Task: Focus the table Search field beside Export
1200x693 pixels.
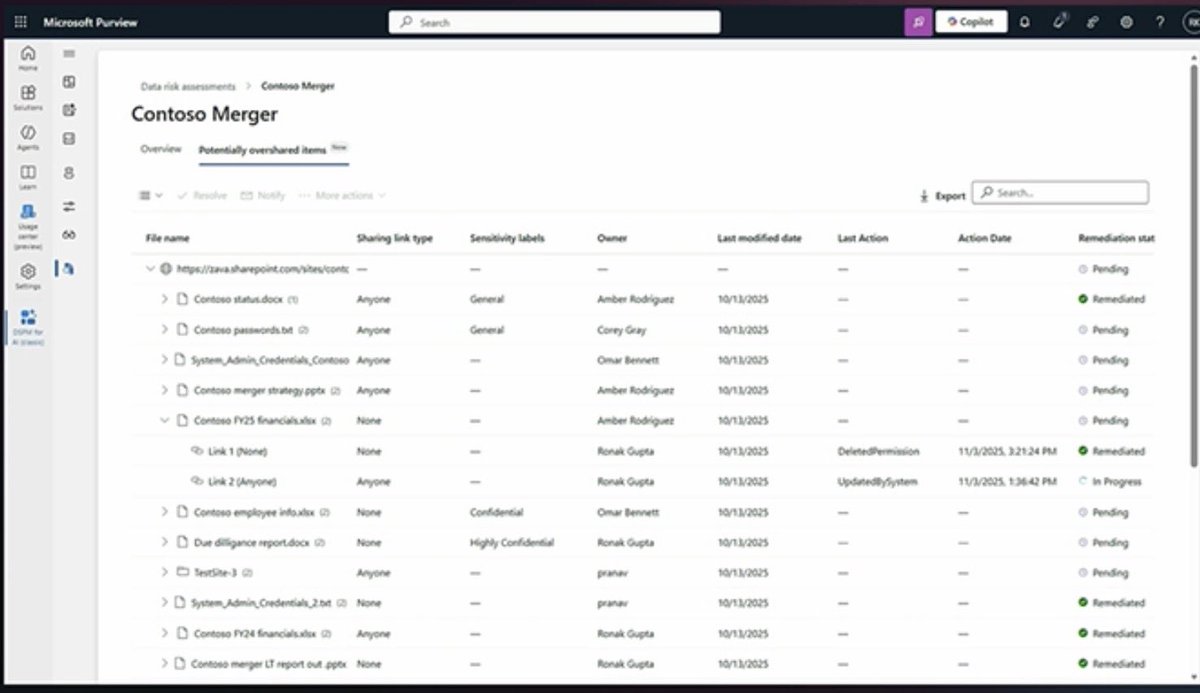Action: (x=1060, y=192)
